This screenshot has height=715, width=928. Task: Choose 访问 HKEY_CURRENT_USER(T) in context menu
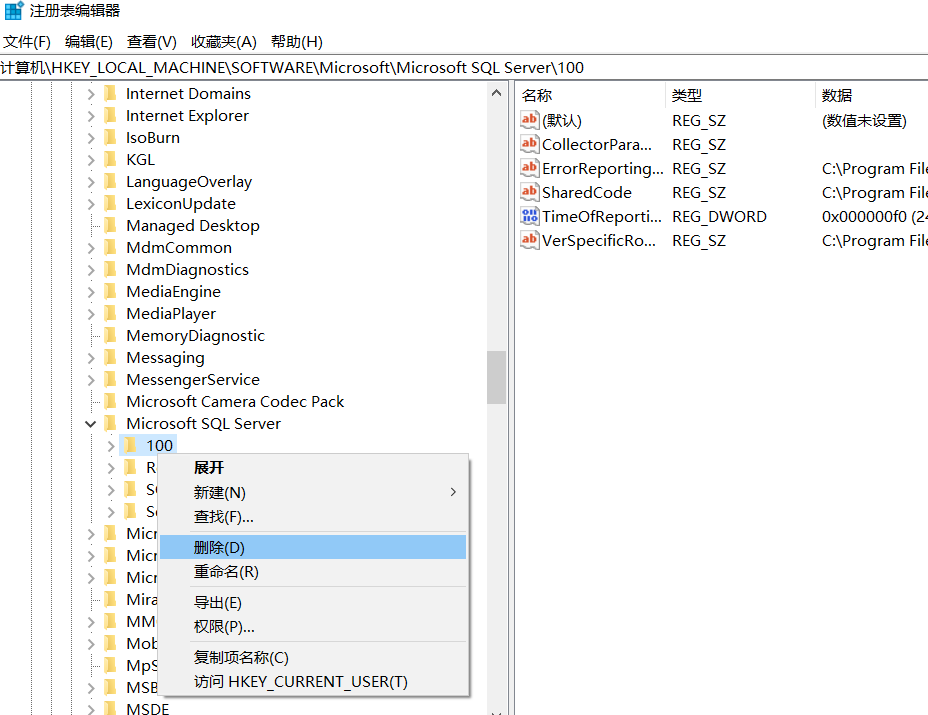click(x=313, y=682)
